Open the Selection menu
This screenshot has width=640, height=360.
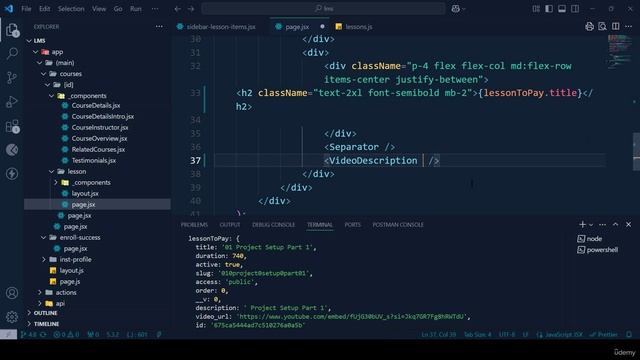click(71, 9)
